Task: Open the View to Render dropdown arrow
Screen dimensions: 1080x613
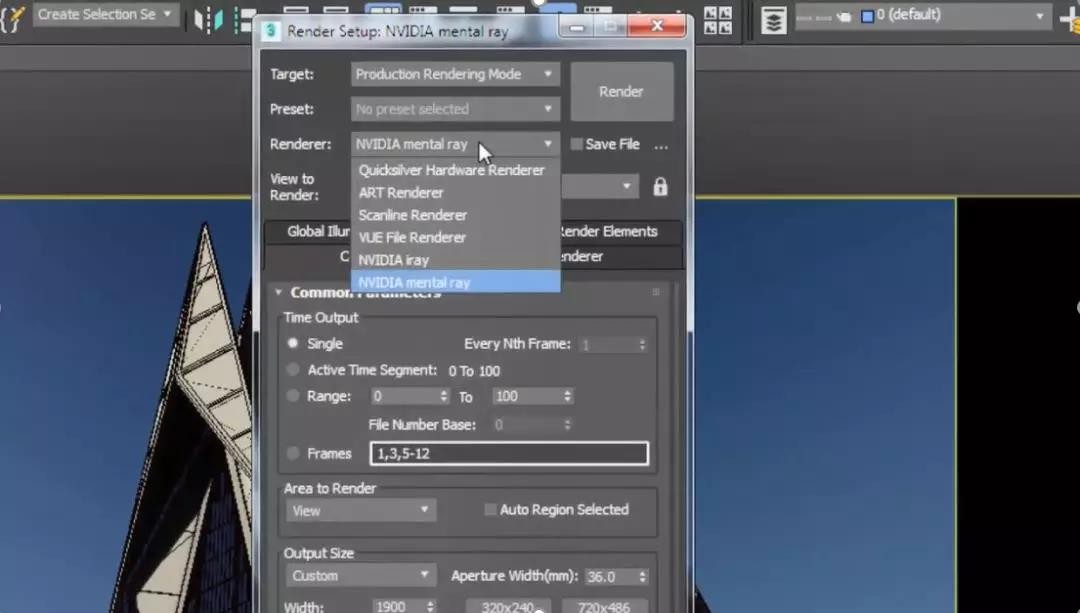Action: pos(626,187)
